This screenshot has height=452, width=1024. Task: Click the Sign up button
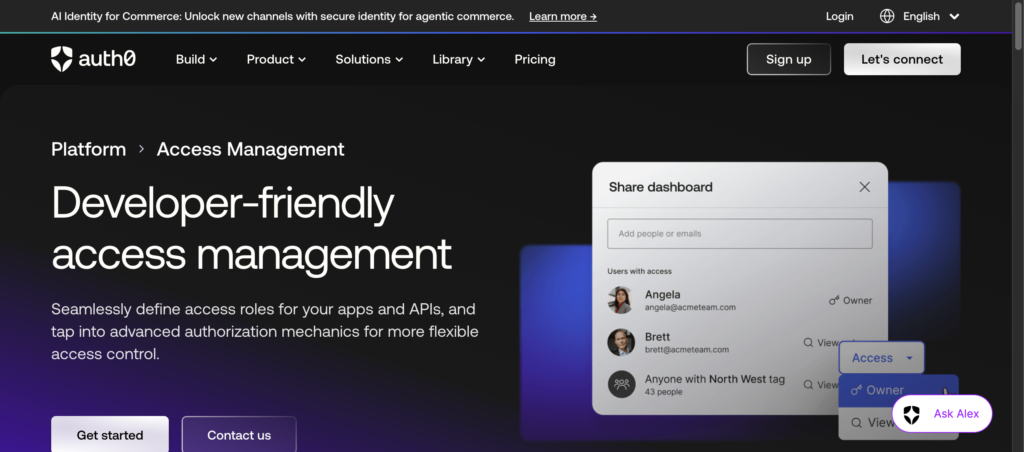(788, 59)
